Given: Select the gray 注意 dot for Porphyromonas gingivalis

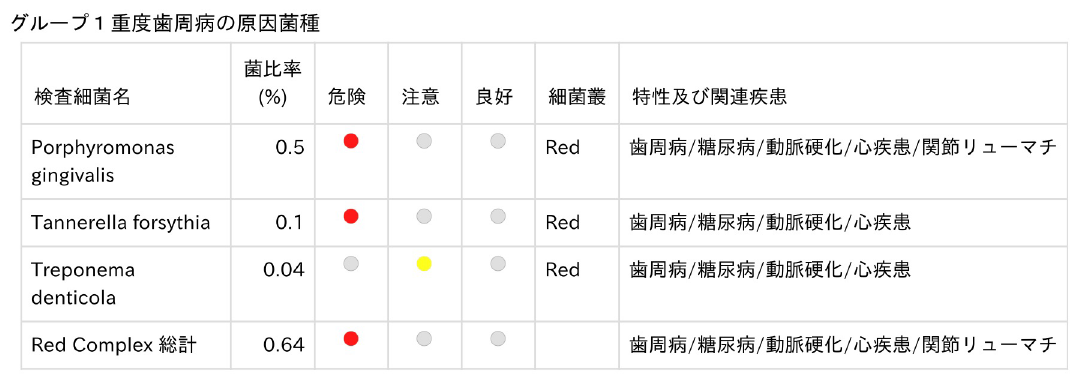Looking at the screenshot, I should pyautogui.click(x=424, y=142).
